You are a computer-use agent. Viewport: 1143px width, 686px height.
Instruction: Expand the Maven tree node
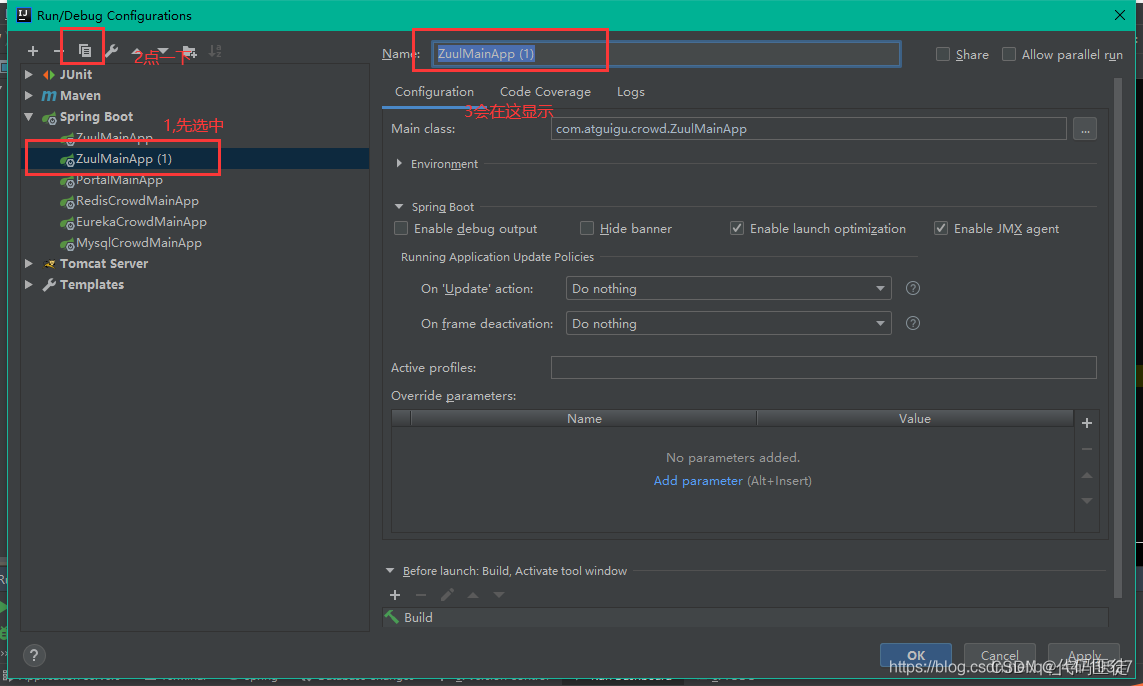tap(28, 96)
